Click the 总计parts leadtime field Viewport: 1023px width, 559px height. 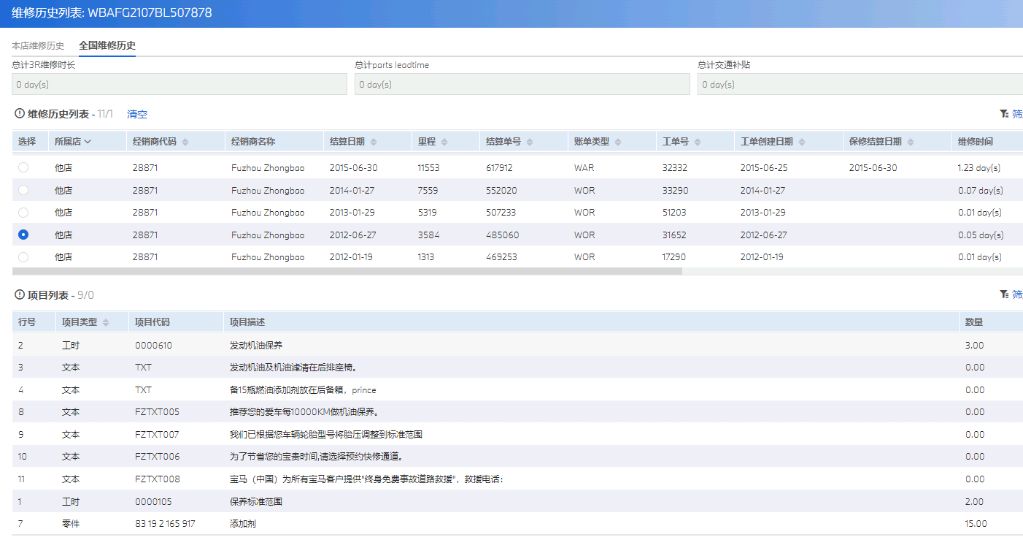[522, 84]
